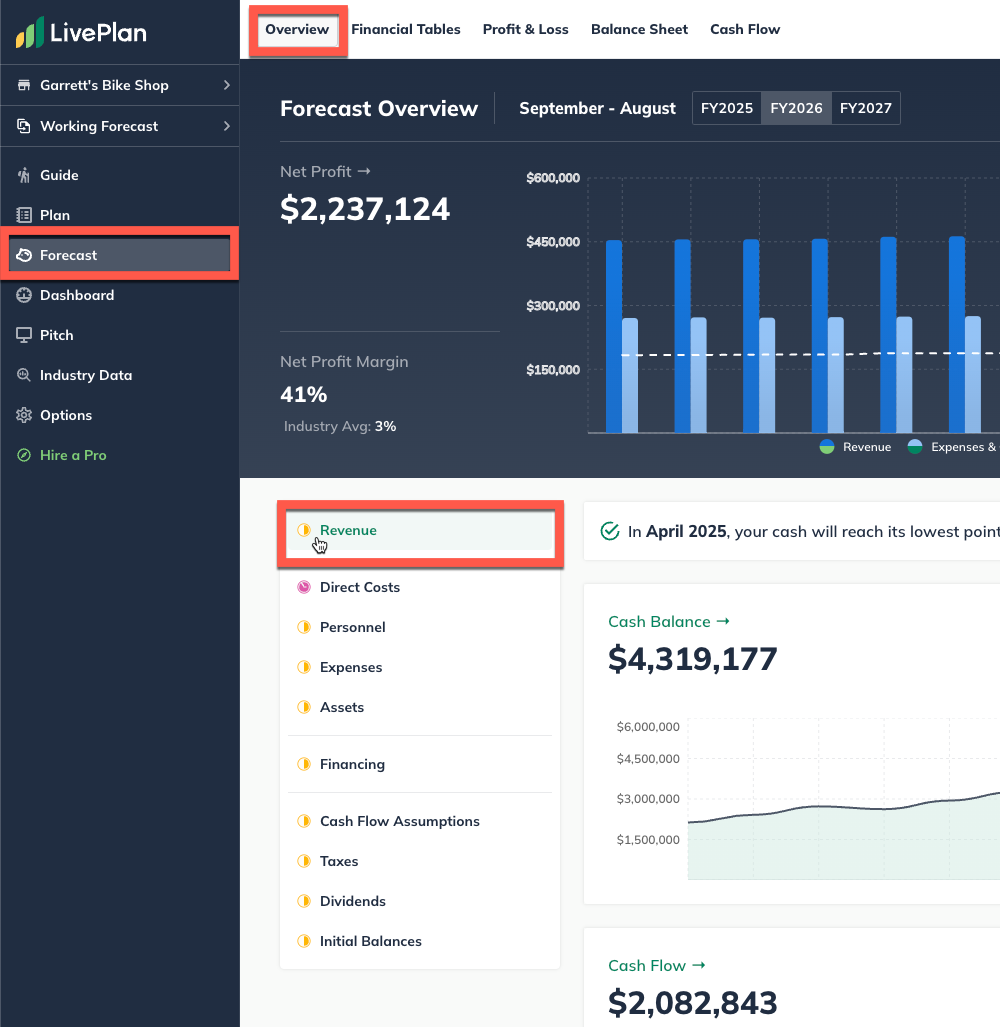Switch to the Balance Sheet tab
Image resolution: width=1000 pixels, height=1027 pixels.
click(x=639, y=29)
